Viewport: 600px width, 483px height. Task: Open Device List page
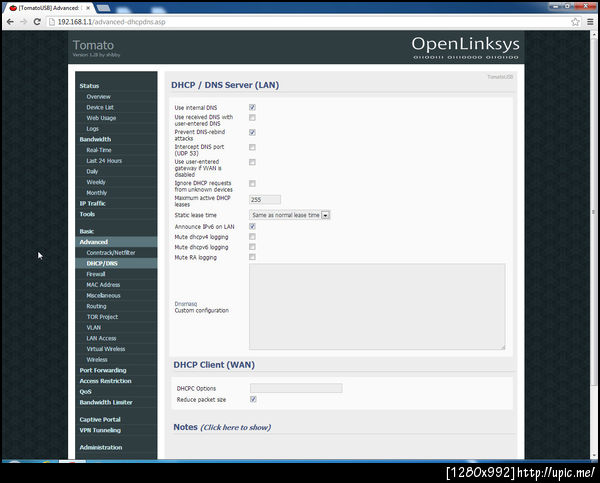point(100,108)
